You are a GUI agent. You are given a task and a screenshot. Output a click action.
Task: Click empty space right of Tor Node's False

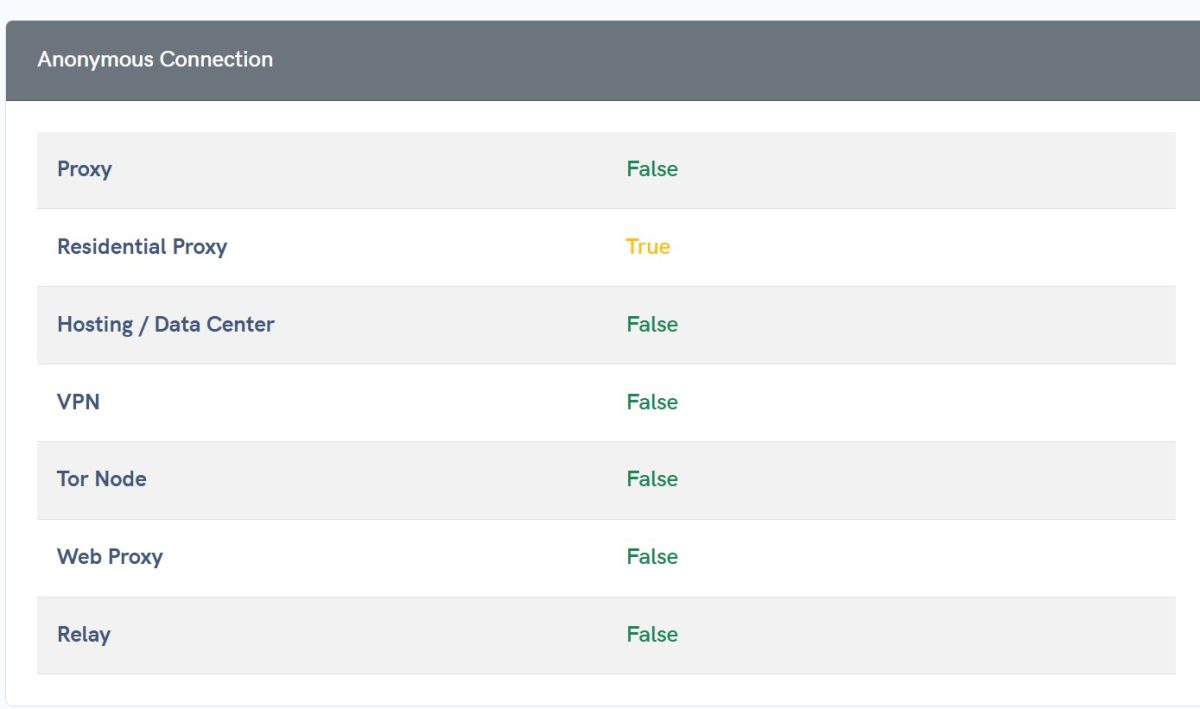(900, 479)
